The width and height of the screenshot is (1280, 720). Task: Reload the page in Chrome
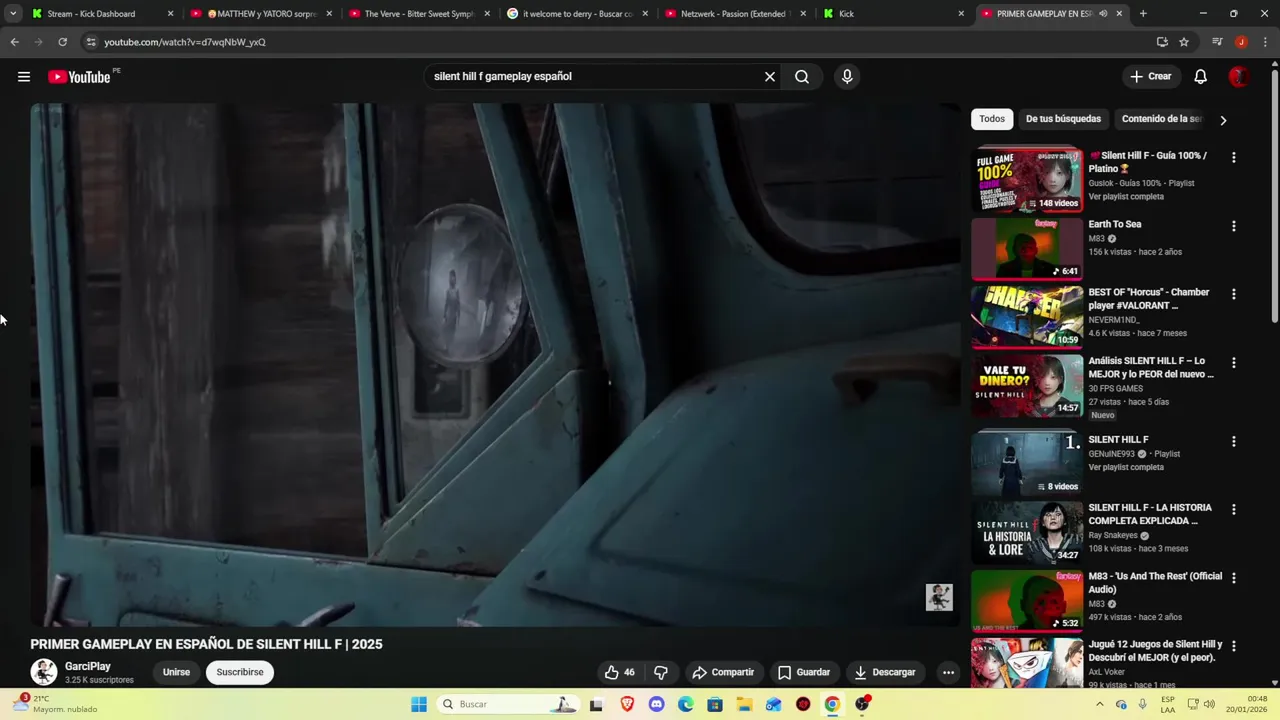pos(62,42)
